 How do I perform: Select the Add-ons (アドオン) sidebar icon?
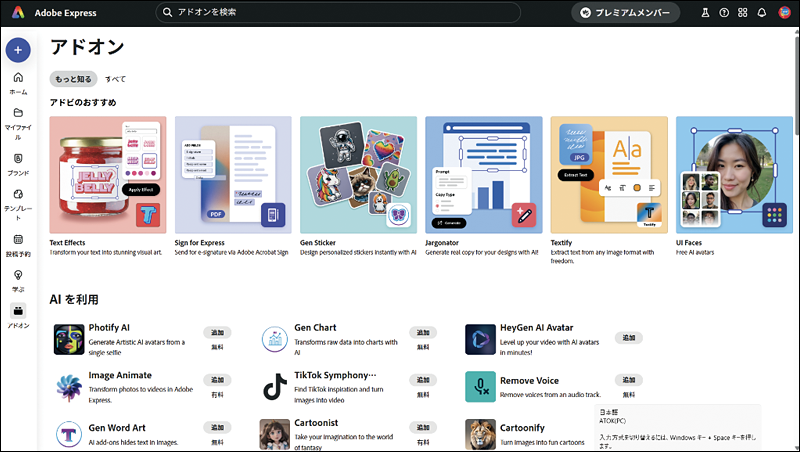[18, 311]
